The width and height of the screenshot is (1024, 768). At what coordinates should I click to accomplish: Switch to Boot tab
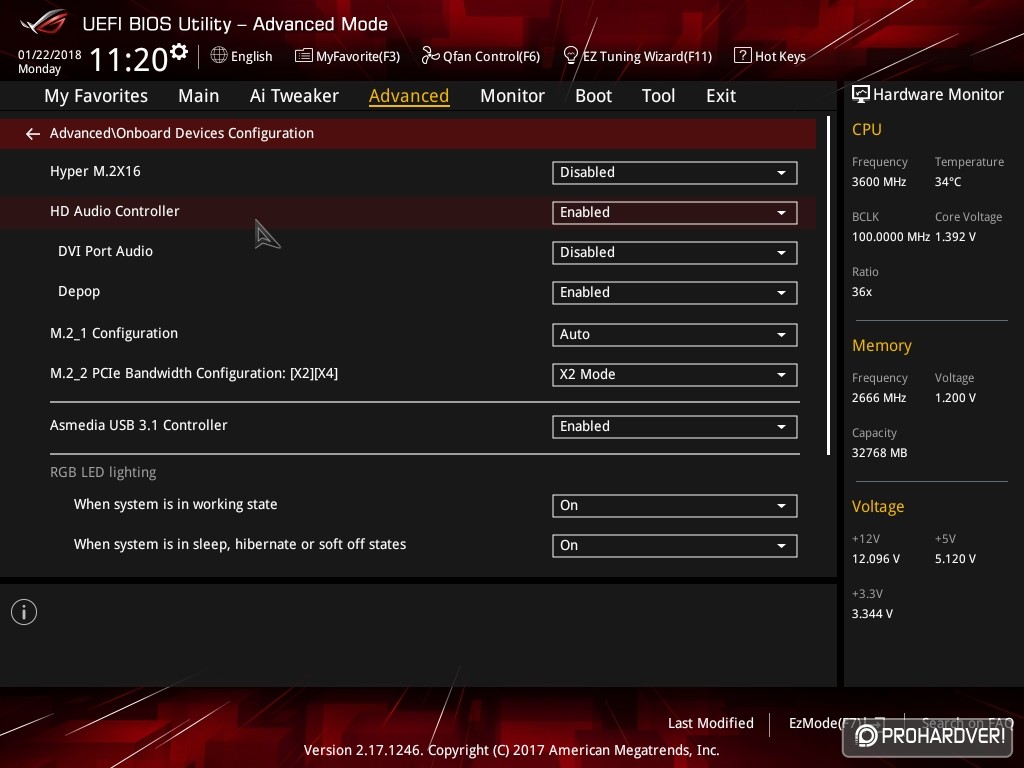[x=593, y=96]
